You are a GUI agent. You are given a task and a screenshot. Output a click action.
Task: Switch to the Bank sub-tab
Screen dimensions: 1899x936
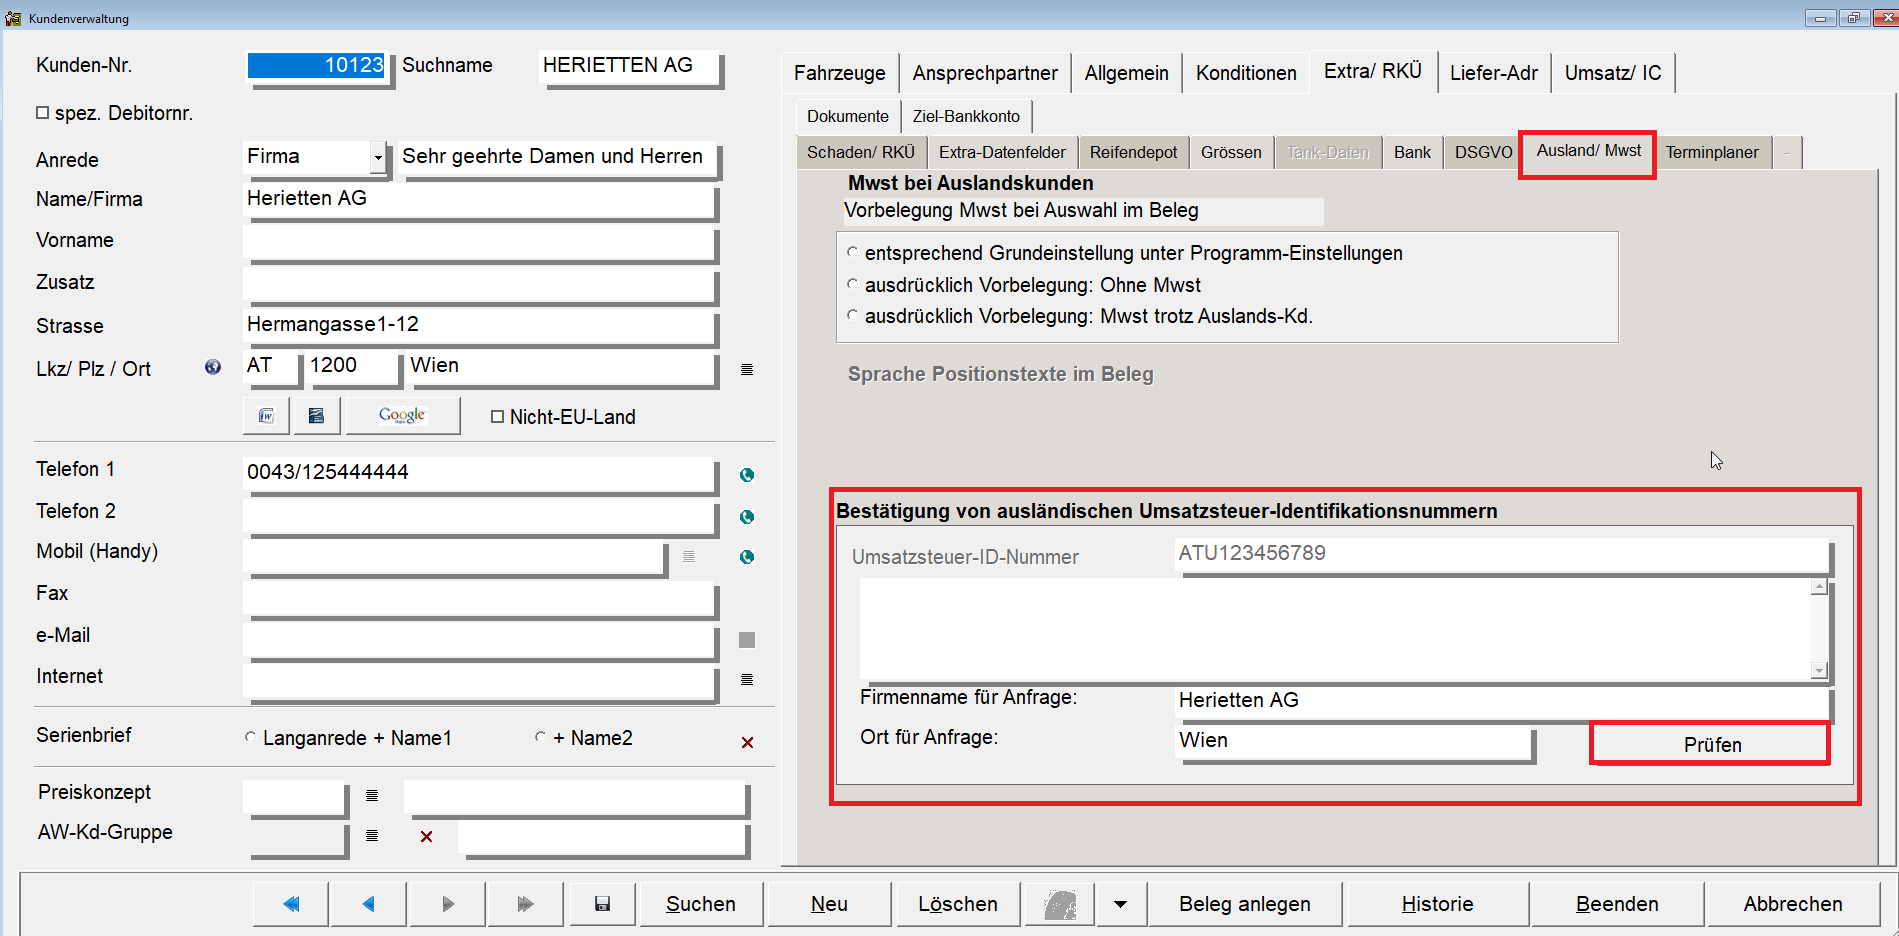coord(1412,152)
